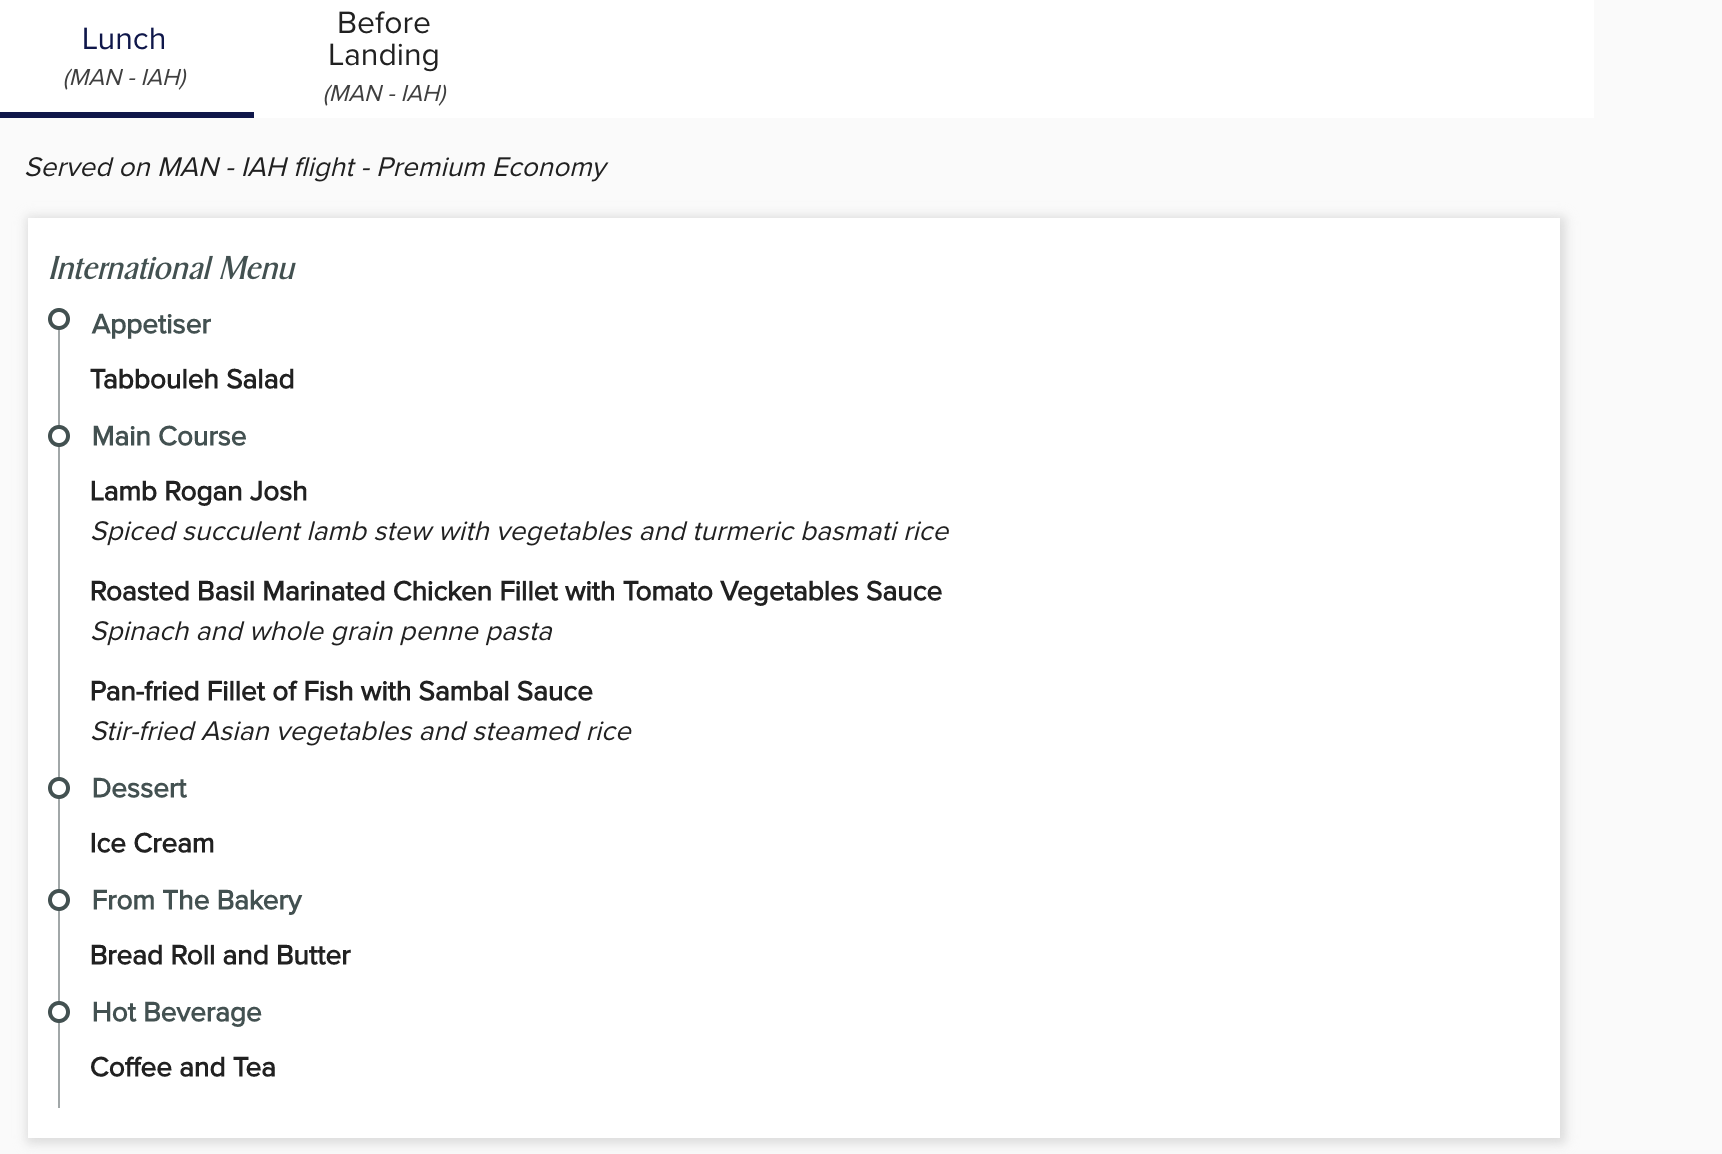Viewport: 1722px width, 1154px height.
Task: Click the Tabbouleh Salad item
Action: [192, 379]
